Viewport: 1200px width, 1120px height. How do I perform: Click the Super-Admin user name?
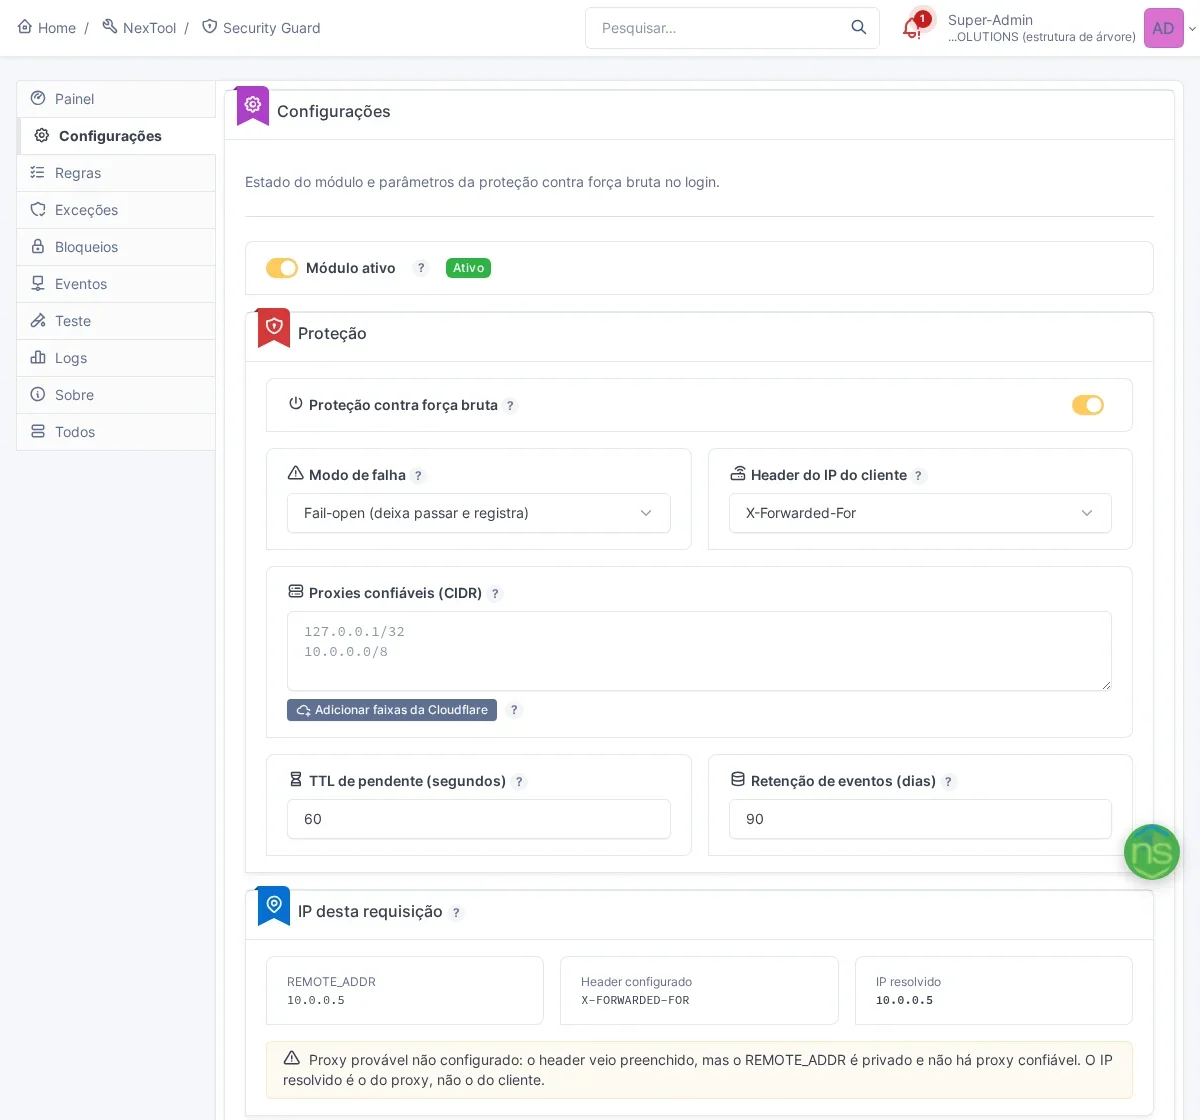[x=990, y=20]
